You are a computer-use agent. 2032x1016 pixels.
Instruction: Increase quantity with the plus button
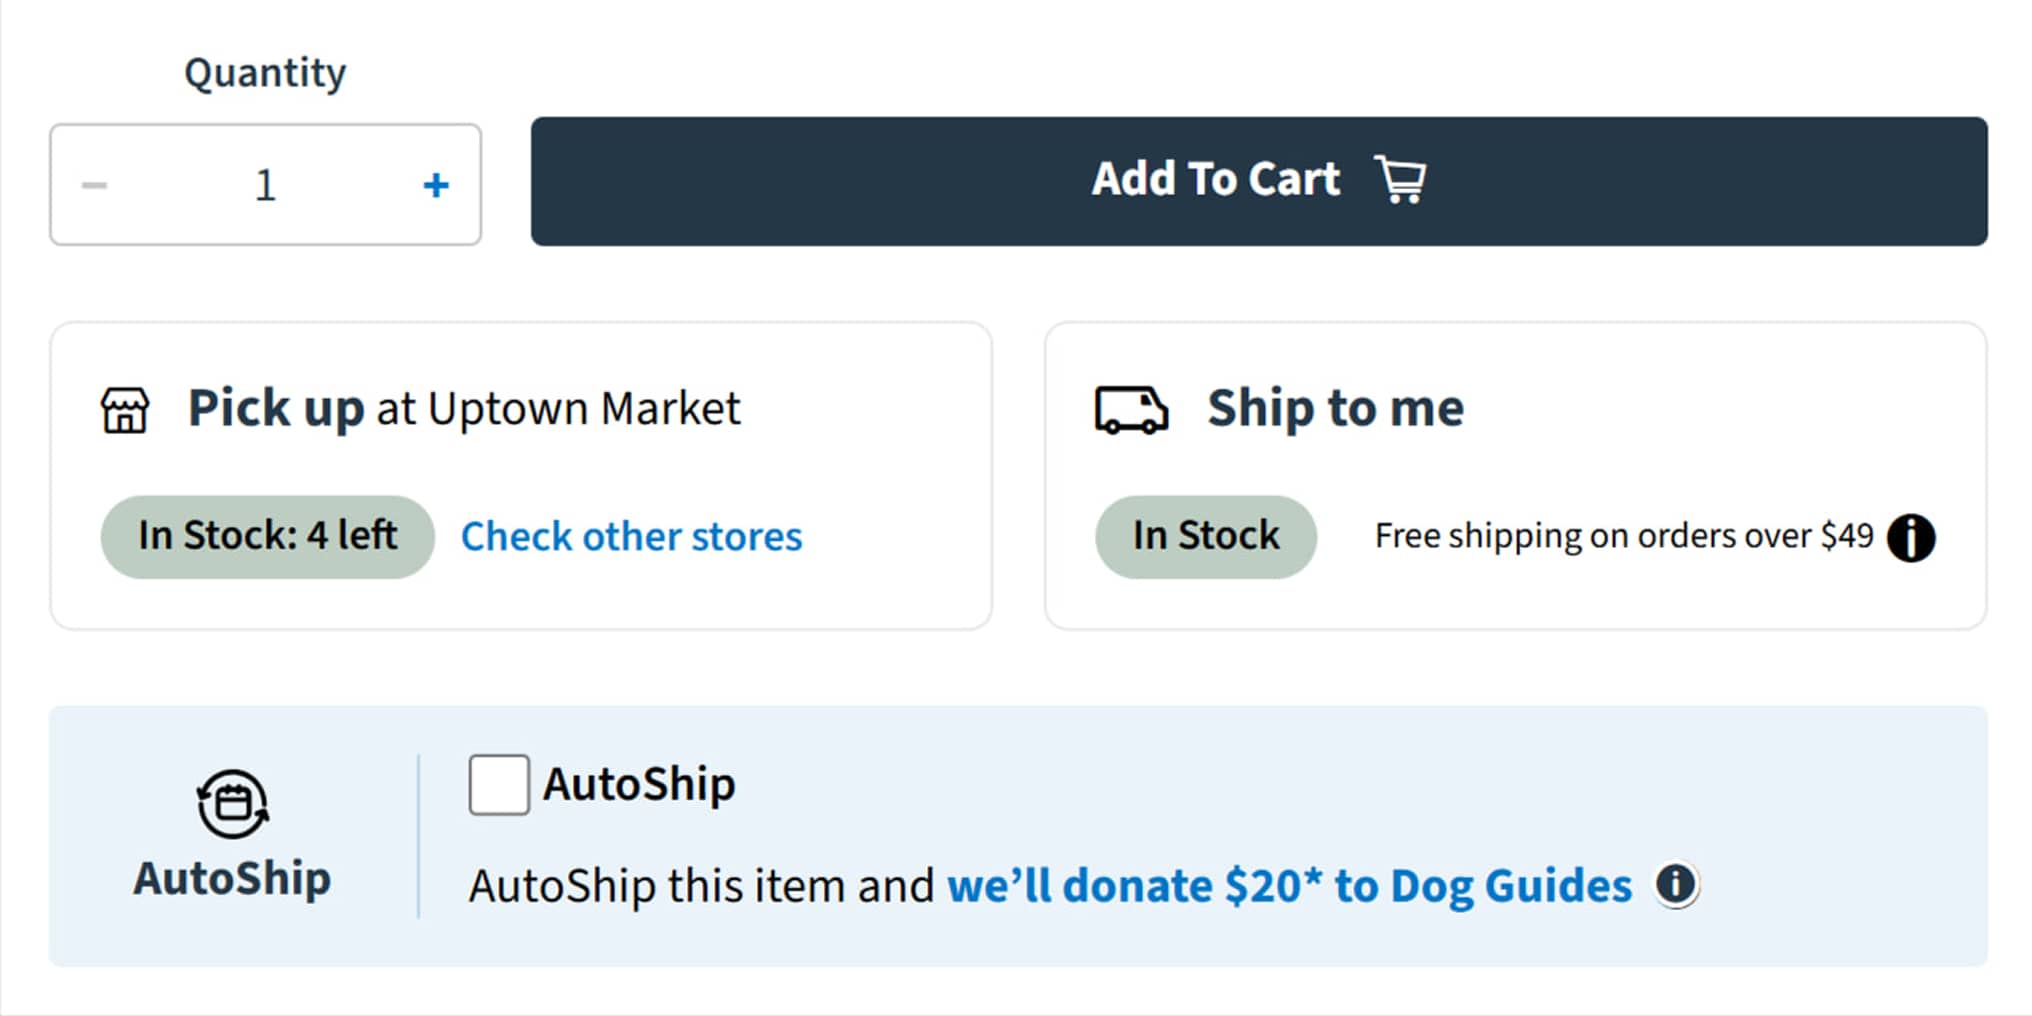point(436,185)
